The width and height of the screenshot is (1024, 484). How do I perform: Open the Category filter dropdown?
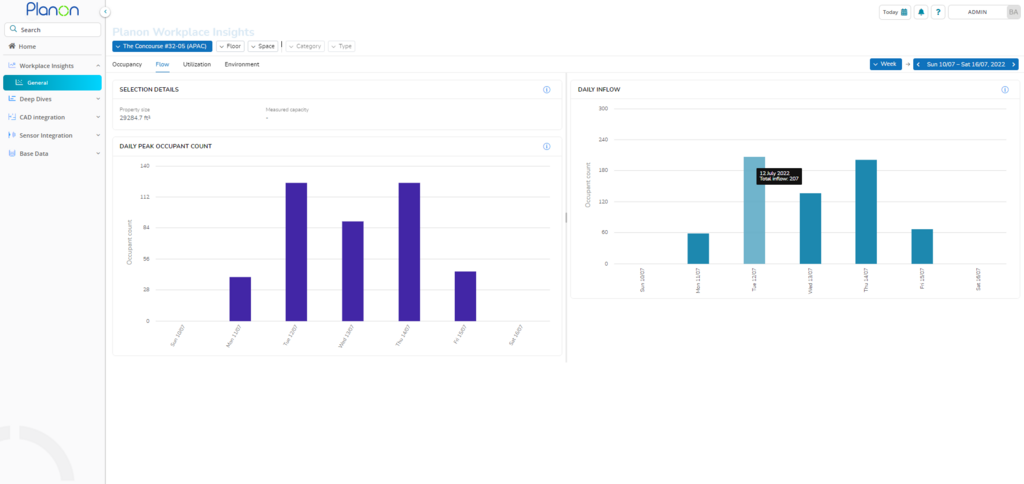click(x=305, y=46)
